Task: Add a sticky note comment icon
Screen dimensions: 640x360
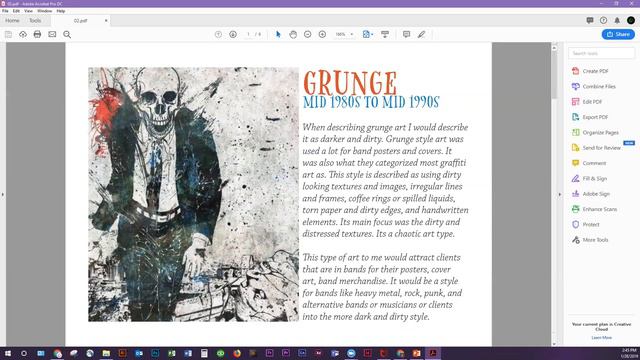Action: click(x=407, y=34)
